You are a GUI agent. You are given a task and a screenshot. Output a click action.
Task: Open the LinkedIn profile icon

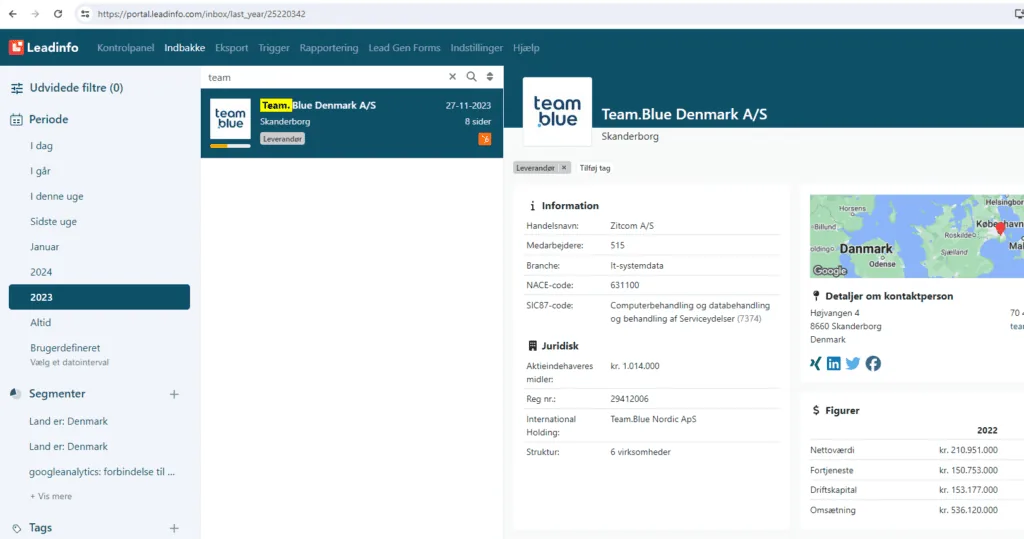tap(834, 363)
